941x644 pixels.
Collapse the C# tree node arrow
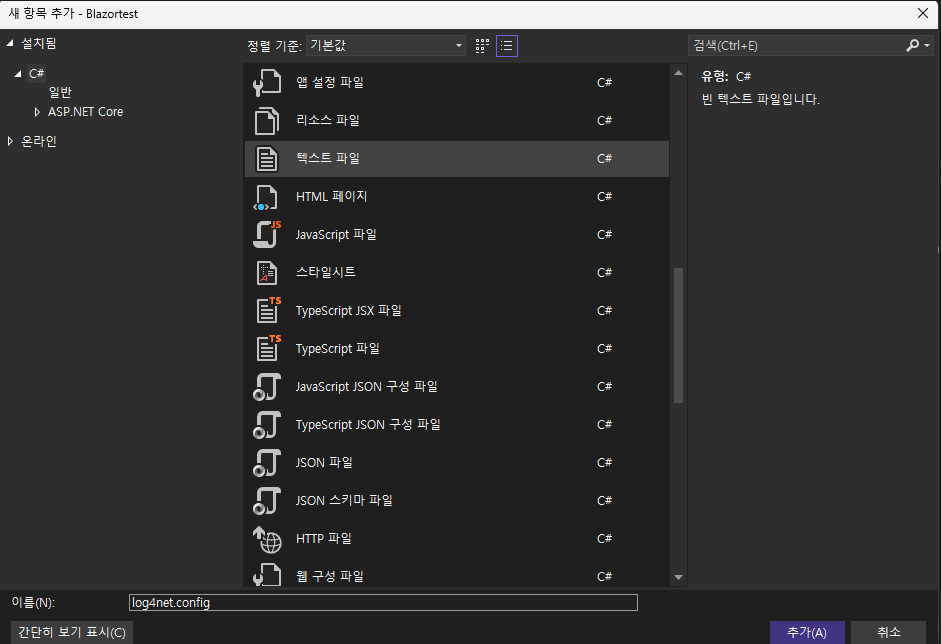click(x=17, y=74)
